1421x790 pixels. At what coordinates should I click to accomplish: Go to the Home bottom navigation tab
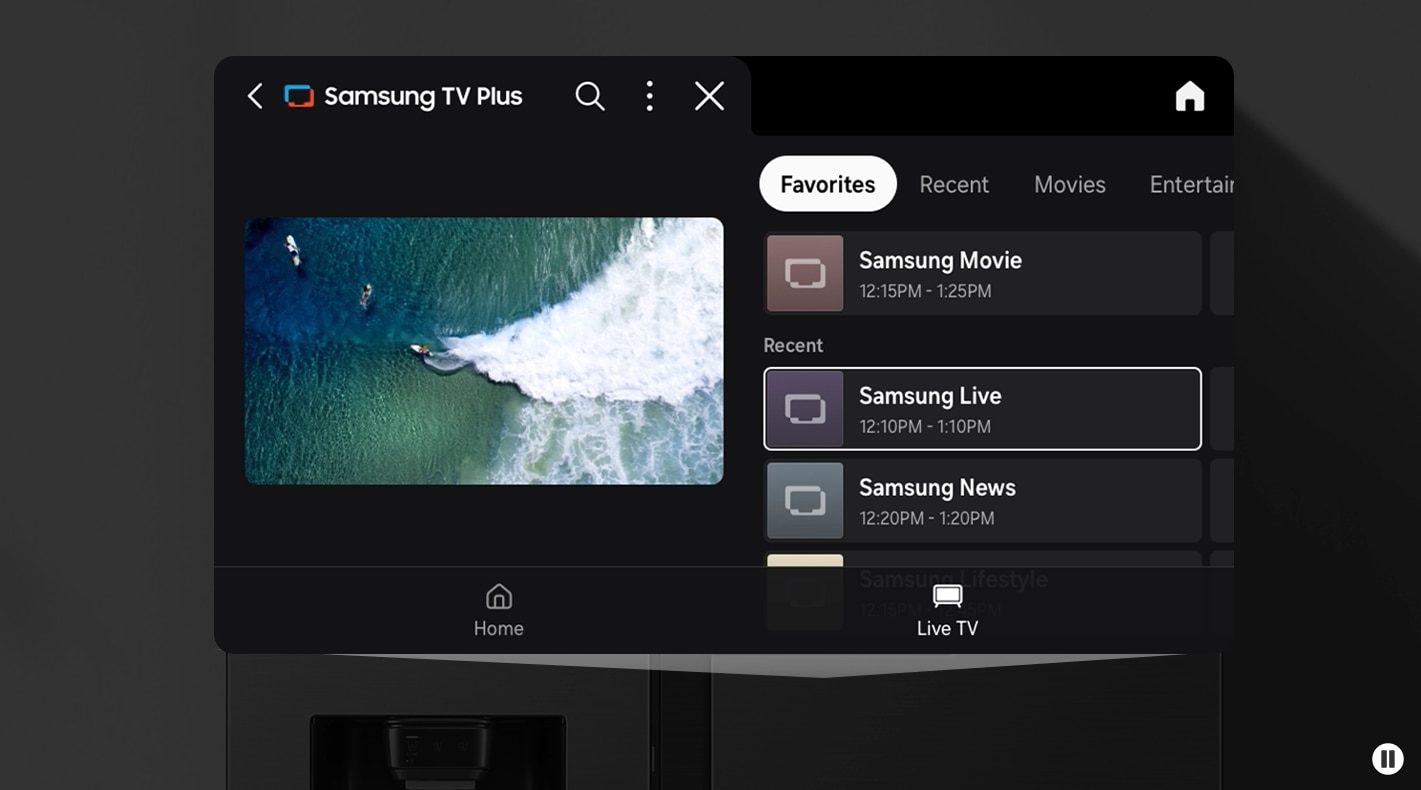498,611
